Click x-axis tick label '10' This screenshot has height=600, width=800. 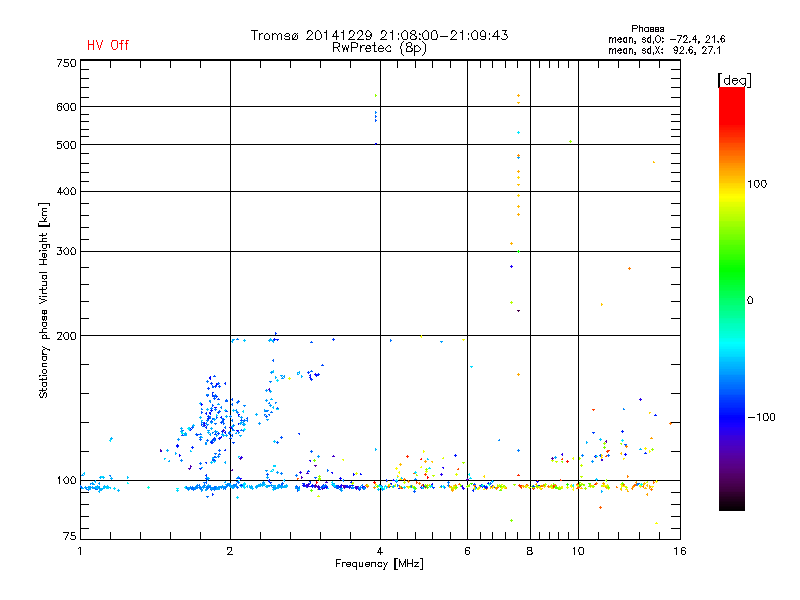578,551
